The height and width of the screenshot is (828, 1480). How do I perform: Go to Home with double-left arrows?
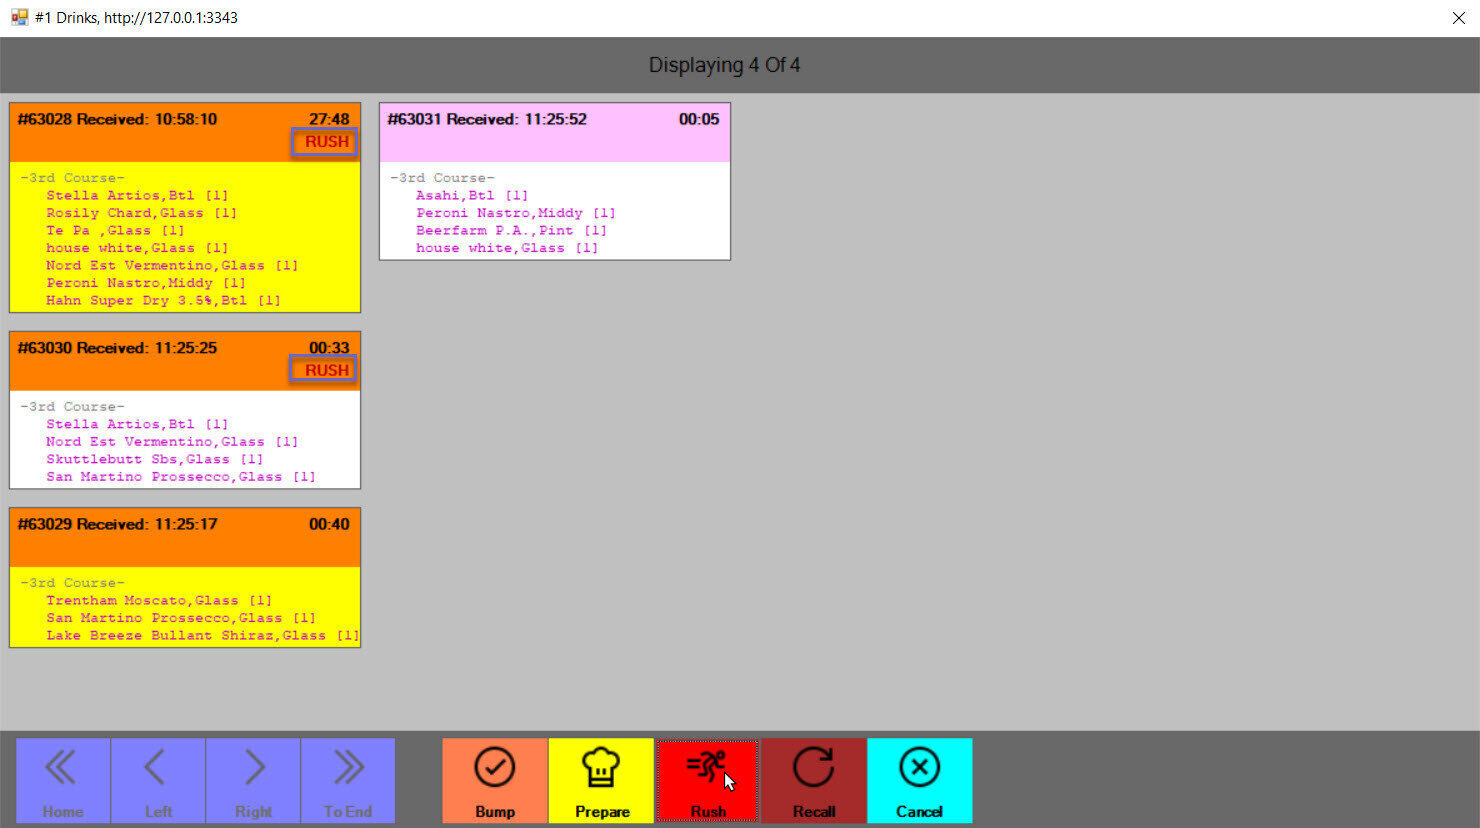click(x=63, y=781)
